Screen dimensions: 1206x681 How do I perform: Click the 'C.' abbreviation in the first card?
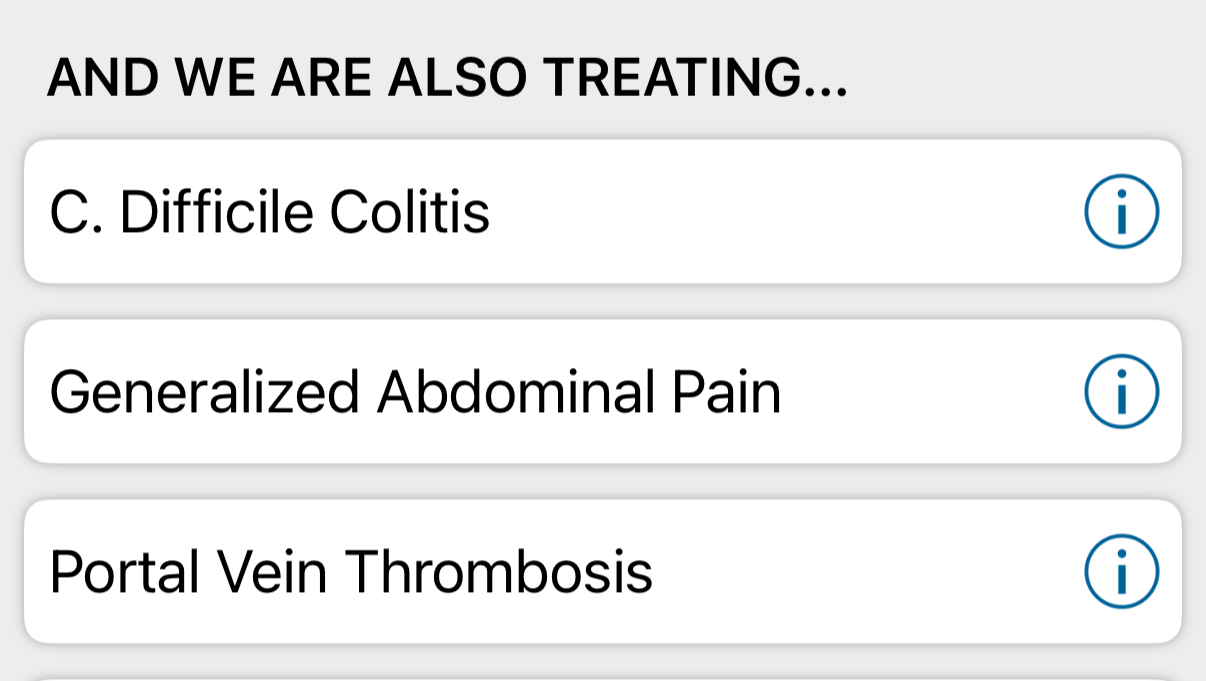click(x=74, y=212)
